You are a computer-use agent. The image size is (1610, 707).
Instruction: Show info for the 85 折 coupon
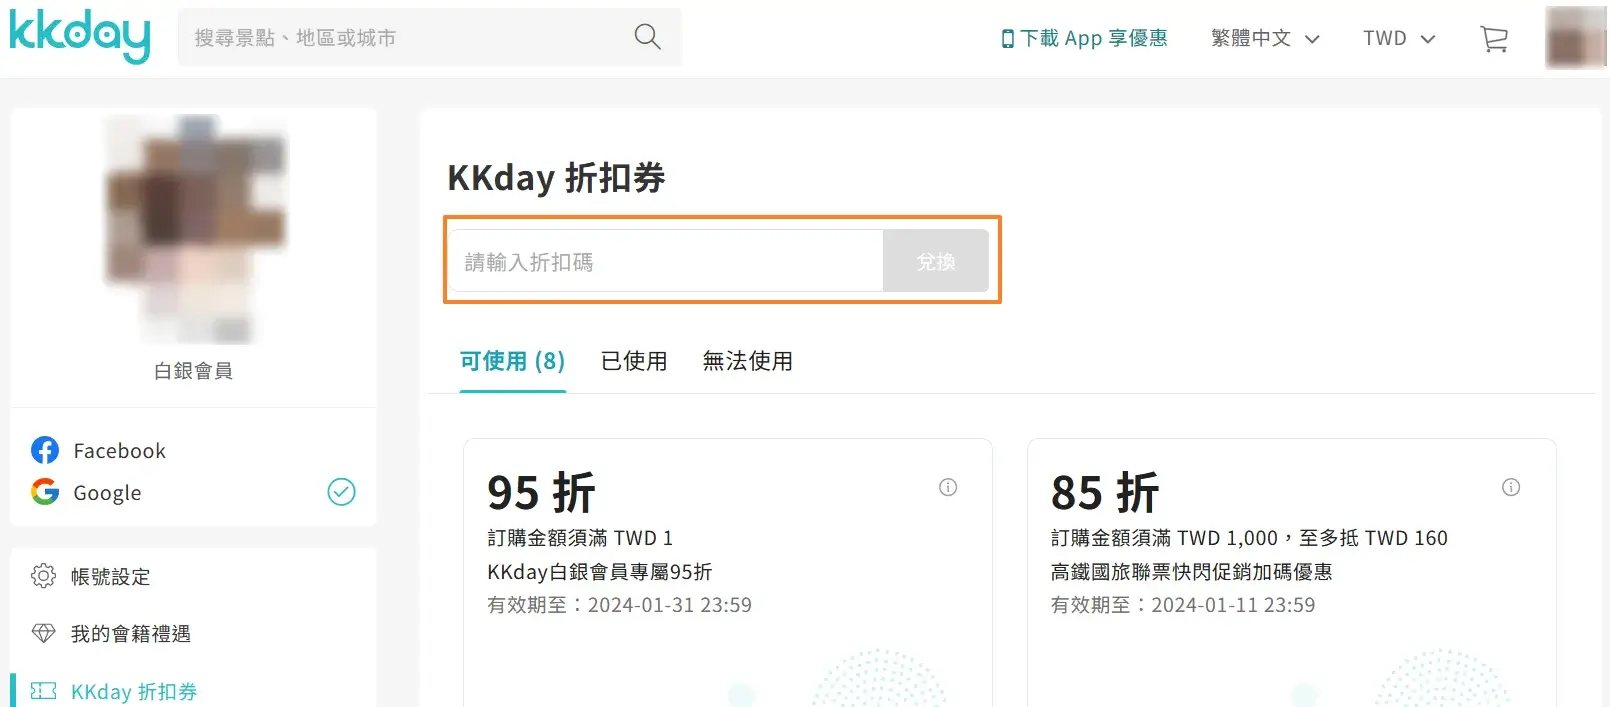pyautogui.click(x=1511, y=487)
